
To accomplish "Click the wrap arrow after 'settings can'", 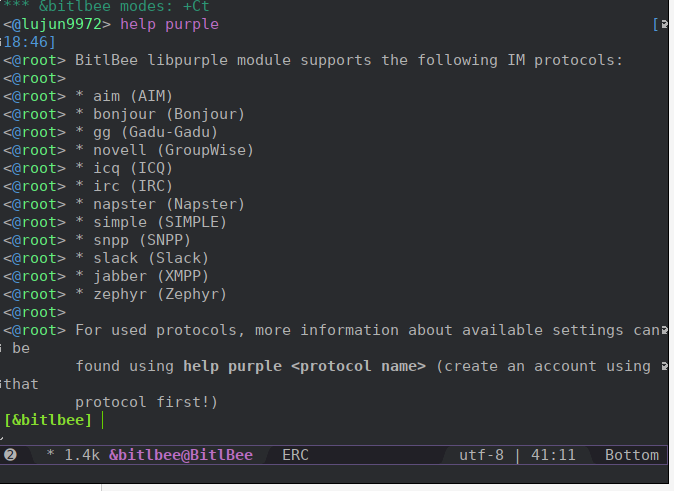I will point(665,330).
